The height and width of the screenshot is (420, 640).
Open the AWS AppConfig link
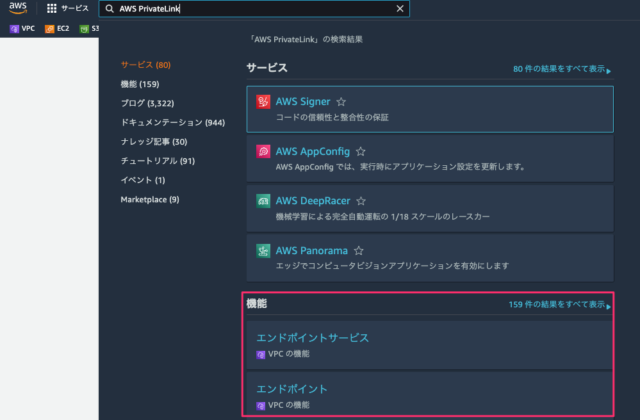tap(313, 151)
